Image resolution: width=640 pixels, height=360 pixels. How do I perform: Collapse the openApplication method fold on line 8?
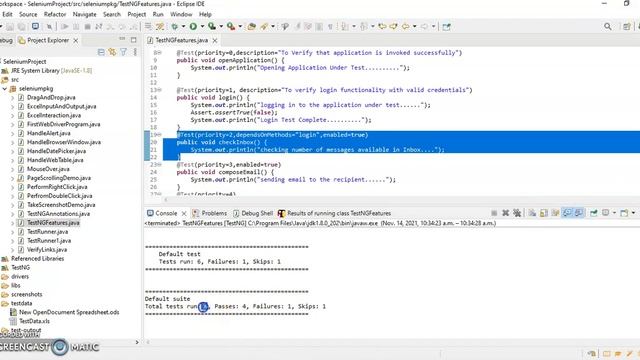tap(159, 53)
